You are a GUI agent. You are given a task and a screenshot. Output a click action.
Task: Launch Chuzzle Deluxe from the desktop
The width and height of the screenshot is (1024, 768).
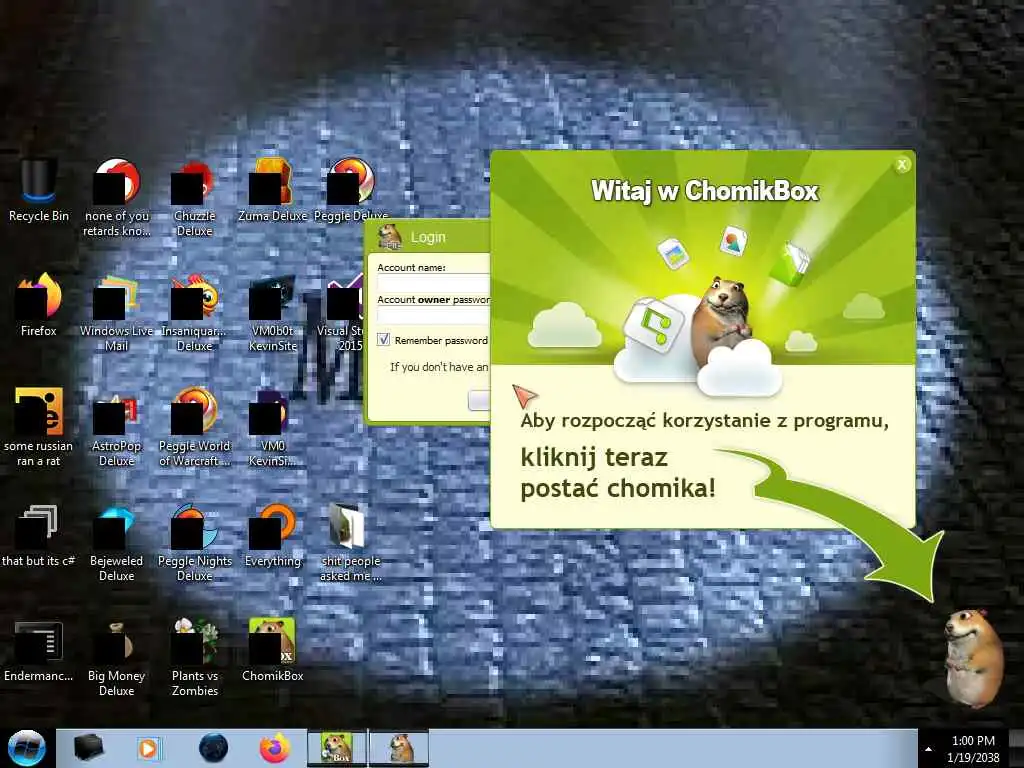click(194, 196)
